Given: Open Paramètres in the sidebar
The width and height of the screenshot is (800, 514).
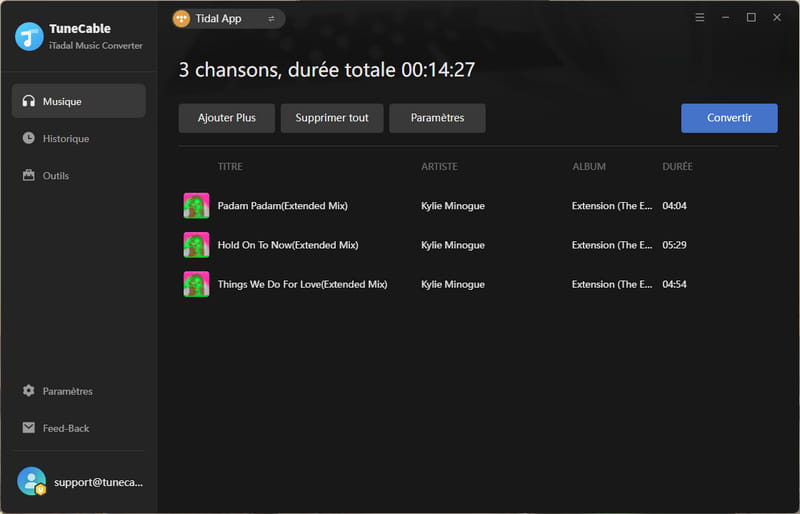Looking at the screenshot, I should (x=79, y=391).
